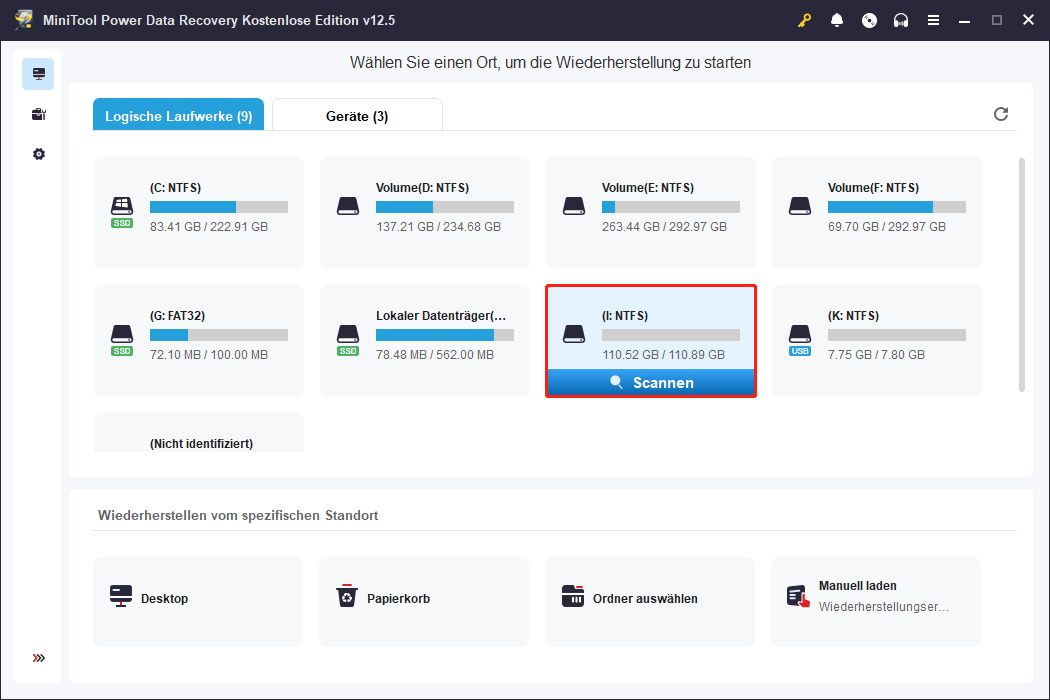Click the Ordner auswählen folder icon

(573, 596)
